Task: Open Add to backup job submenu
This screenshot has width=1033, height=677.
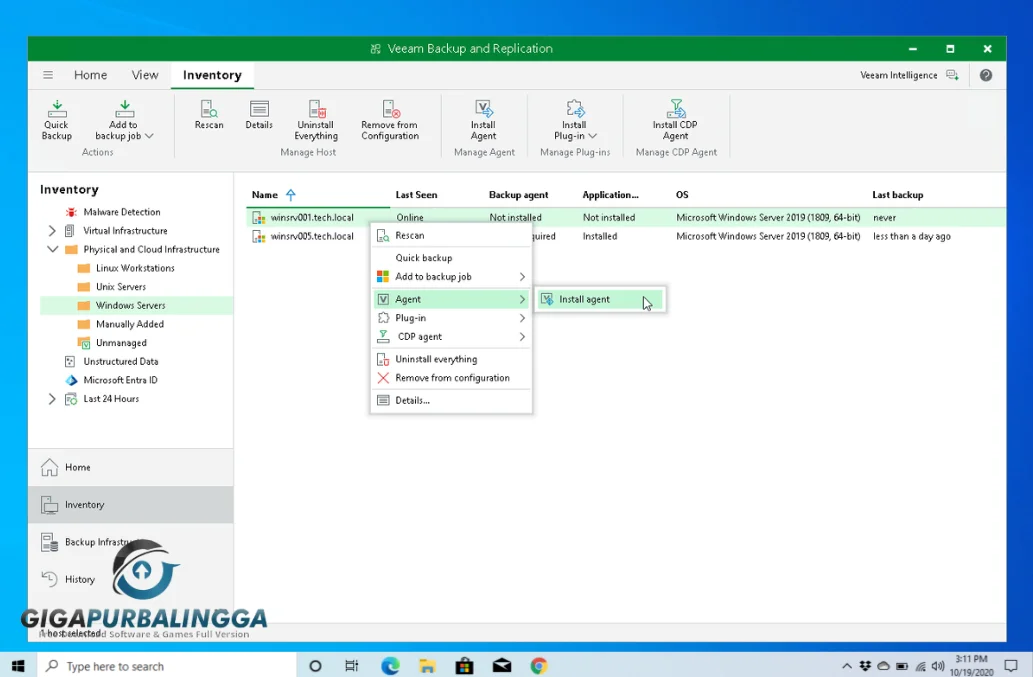Action: pyautogui.click(x=451, y=277)
